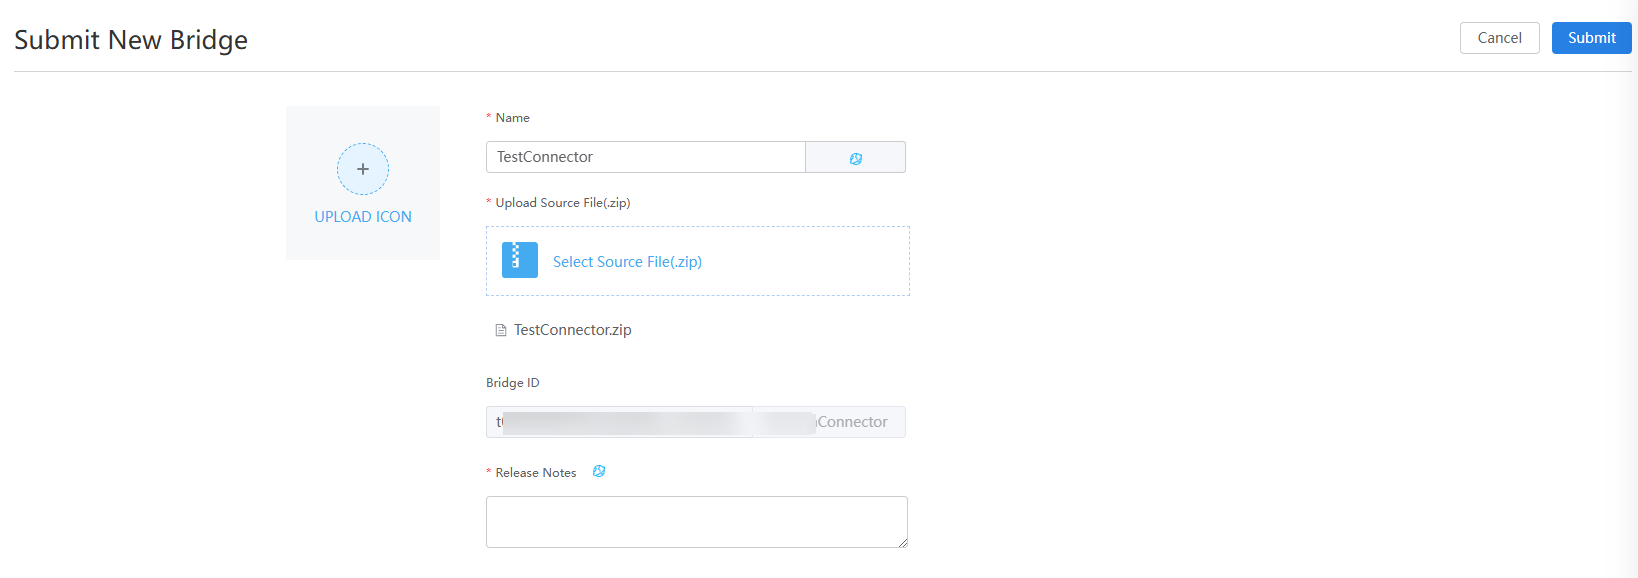Click the Submit New Bridge heading

pyautogui.click(x=131, y=40)
